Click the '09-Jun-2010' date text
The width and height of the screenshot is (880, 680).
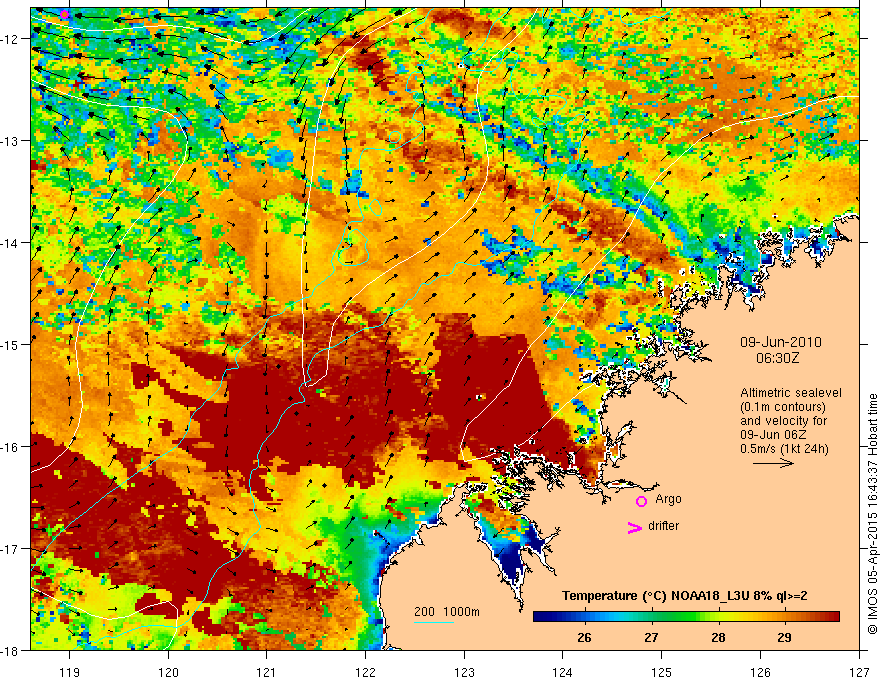781,342
